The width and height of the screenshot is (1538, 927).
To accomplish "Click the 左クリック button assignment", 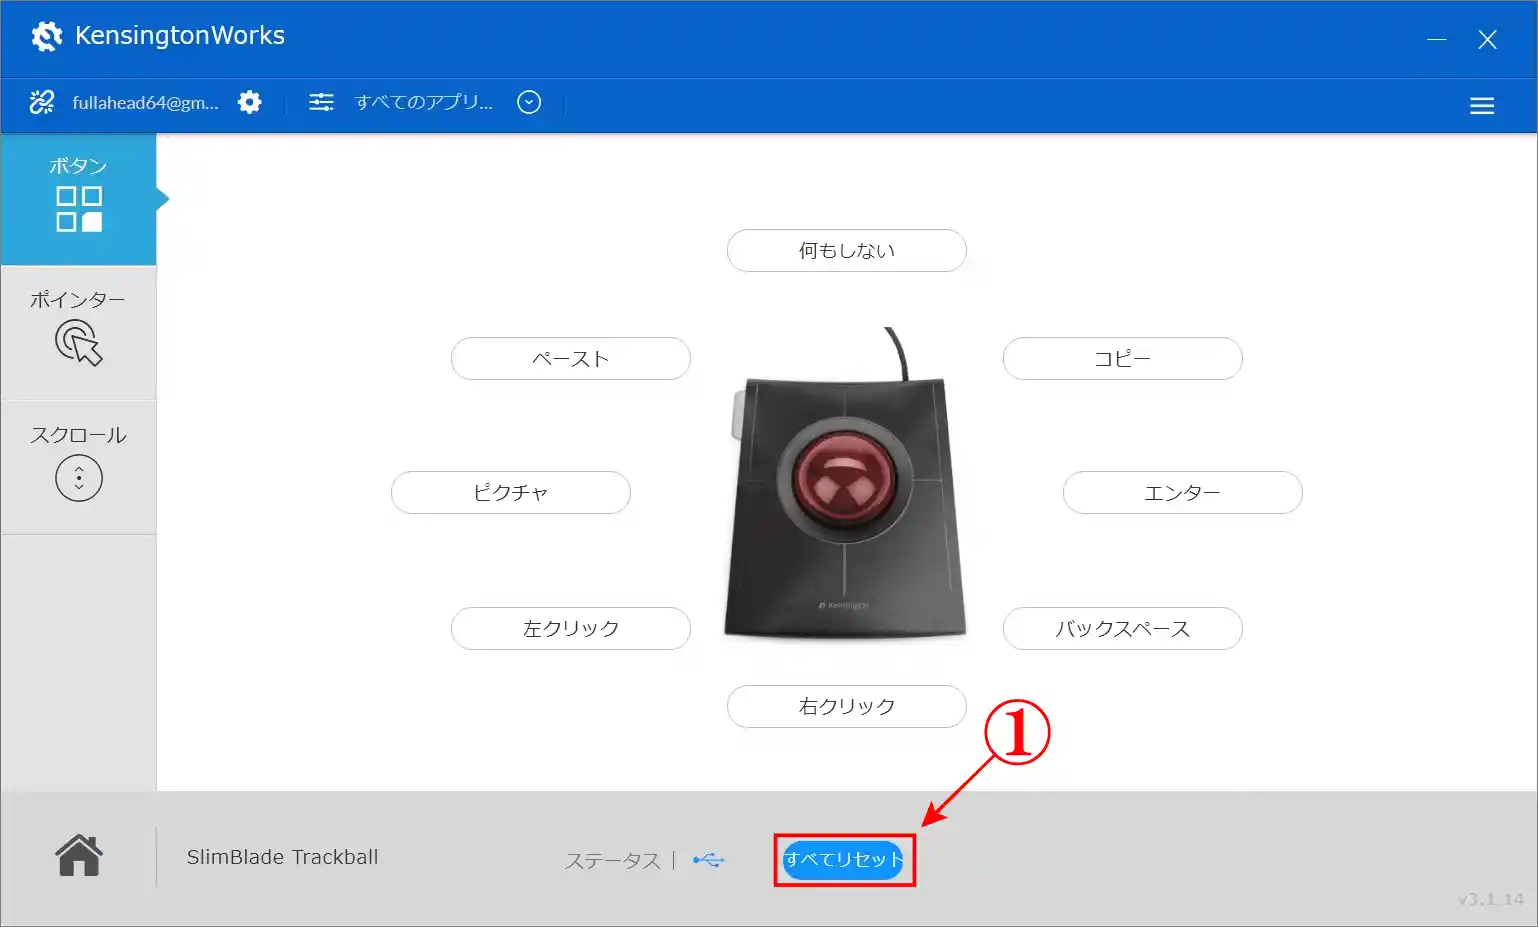I will coord(570,628).
